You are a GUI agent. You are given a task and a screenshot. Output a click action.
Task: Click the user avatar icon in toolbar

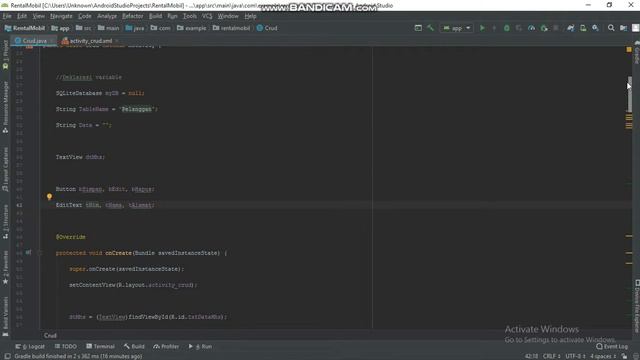pyautogui.click(x=636, y=28)
